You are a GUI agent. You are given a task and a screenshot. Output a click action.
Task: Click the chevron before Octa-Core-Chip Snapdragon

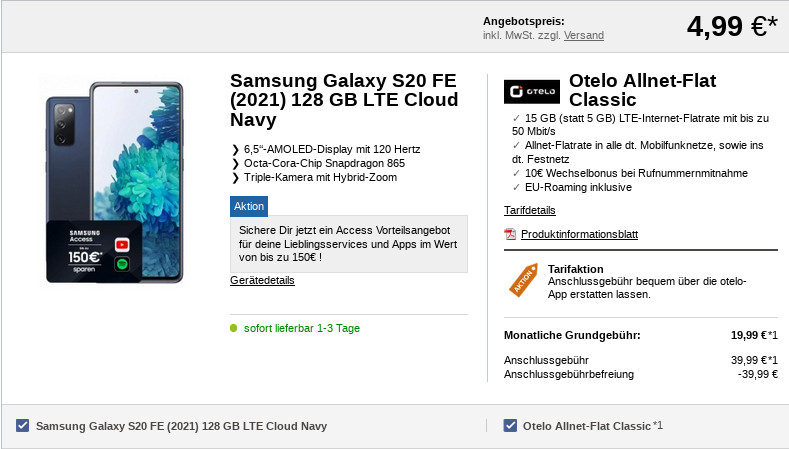pos(234,164)
